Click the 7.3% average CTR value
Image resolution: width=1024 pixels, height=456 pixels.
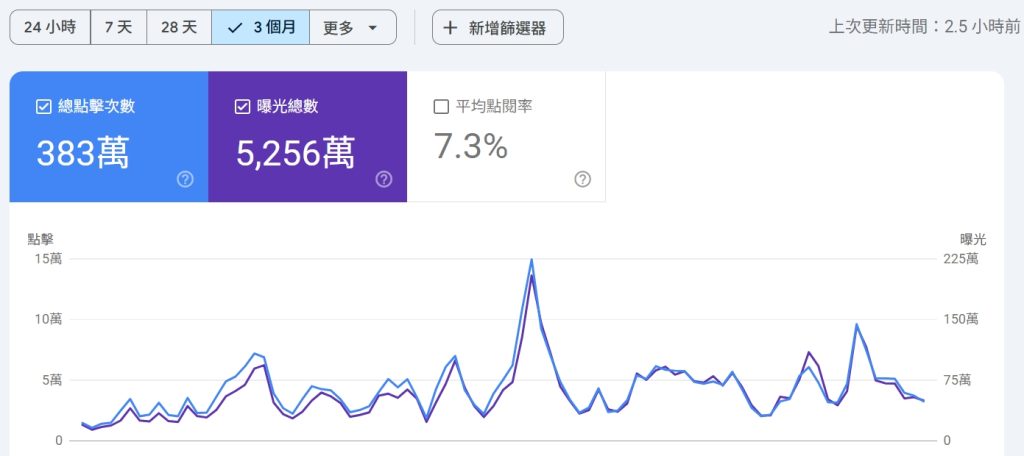click(x=471, y=146)
